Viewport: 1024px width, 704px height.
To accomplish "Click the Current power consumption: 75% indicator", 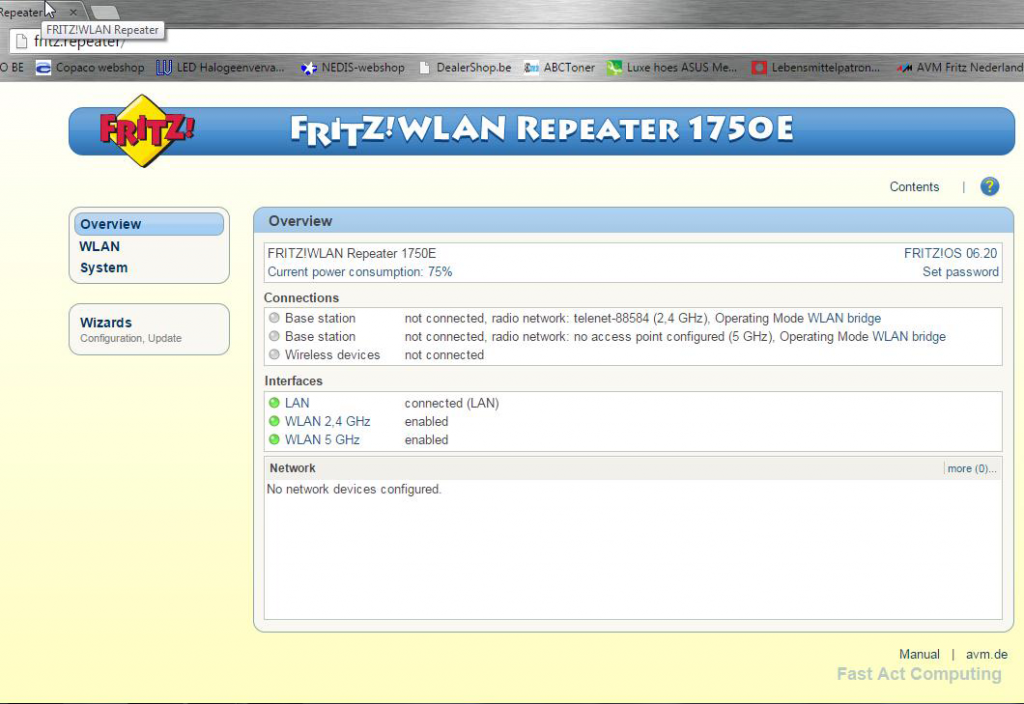I will (358, 271).
